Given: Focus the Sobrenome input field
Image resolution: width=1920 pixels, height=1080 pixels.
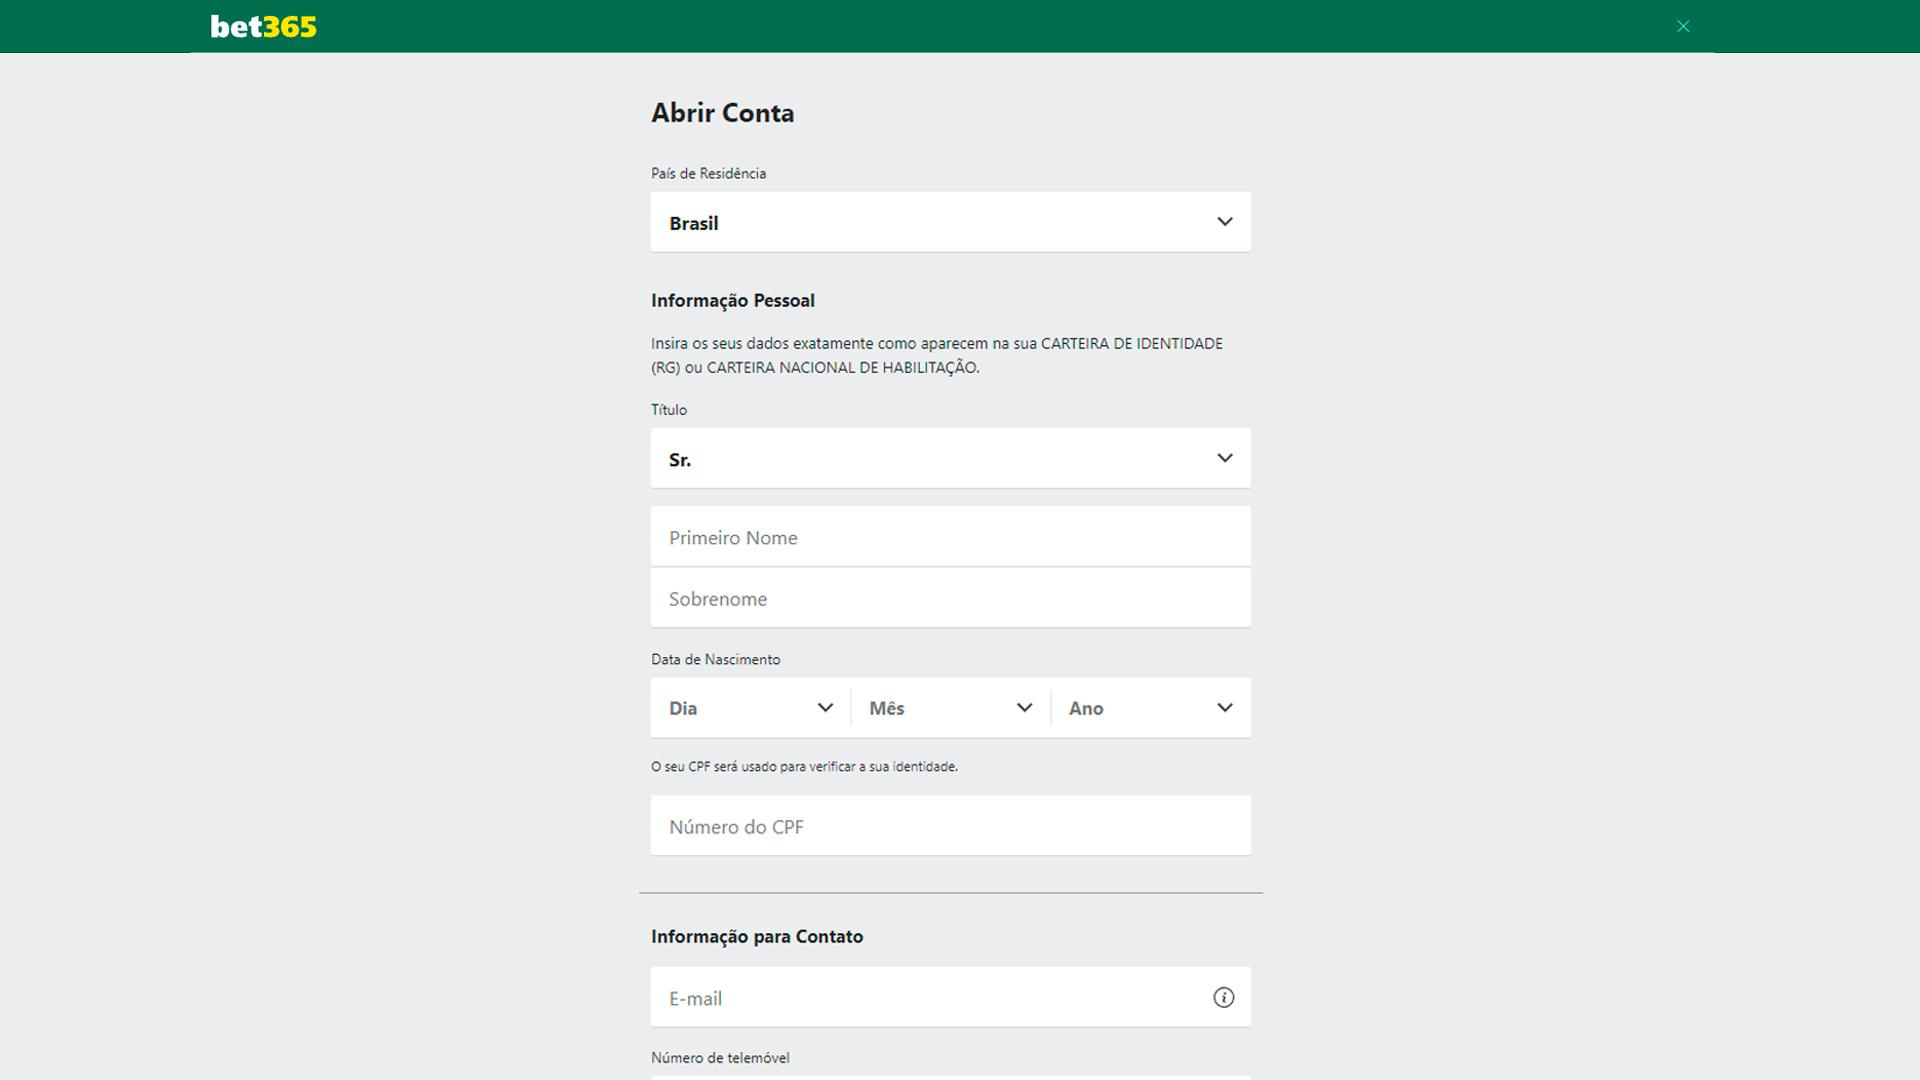Looking at the screenshot, I should click(x=950, y=598).
